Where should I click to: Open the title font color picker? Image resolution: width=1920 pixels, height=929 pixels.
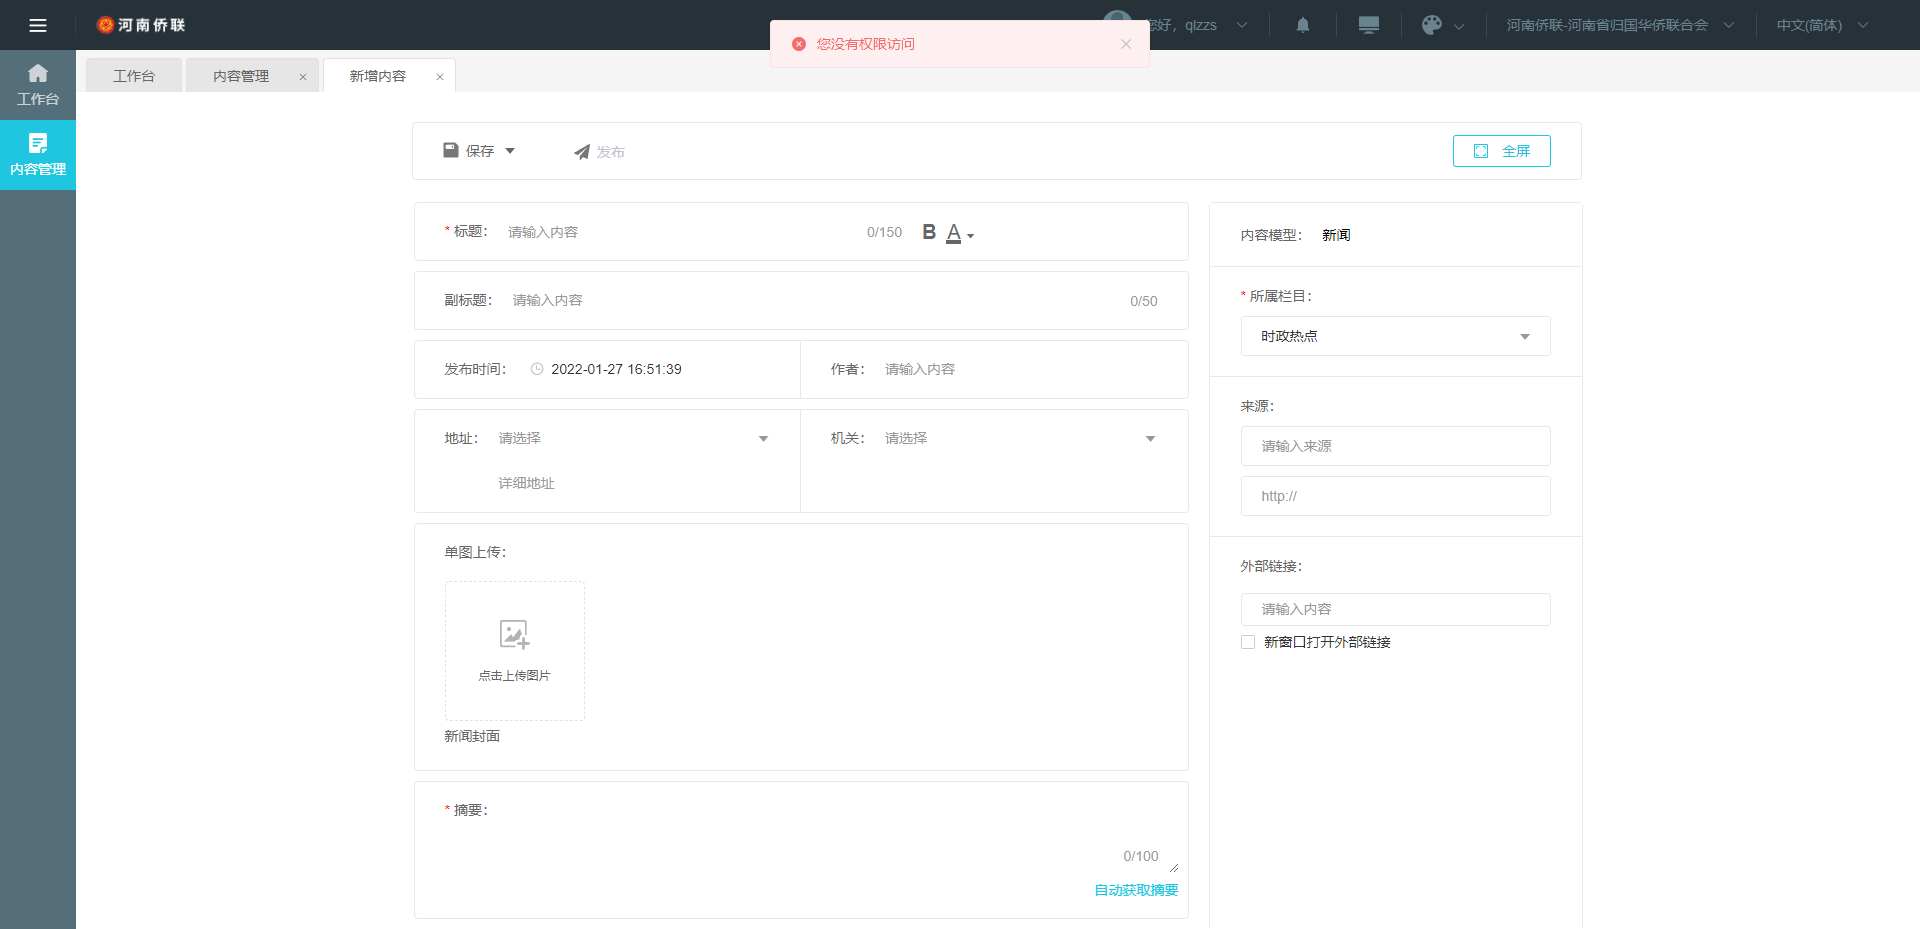960,233
